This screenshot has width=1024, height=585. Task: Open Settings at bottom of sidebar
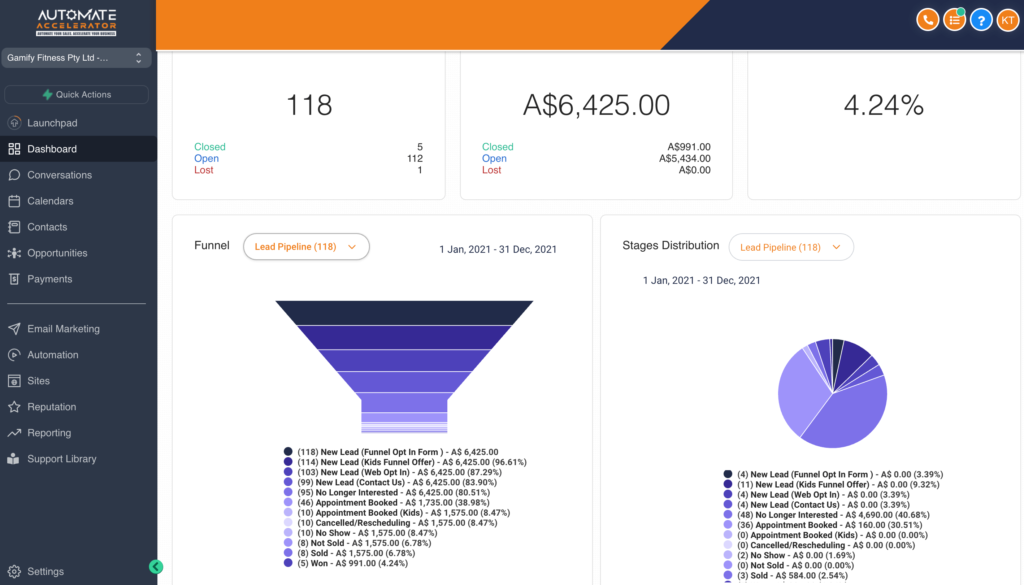click(45, 572)
